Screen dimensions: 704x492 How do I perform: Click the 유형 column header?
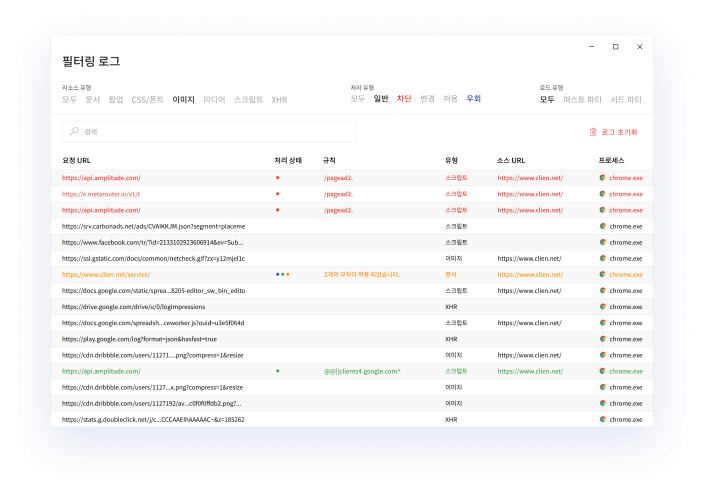pyautogui.click(x=451, y=160)
